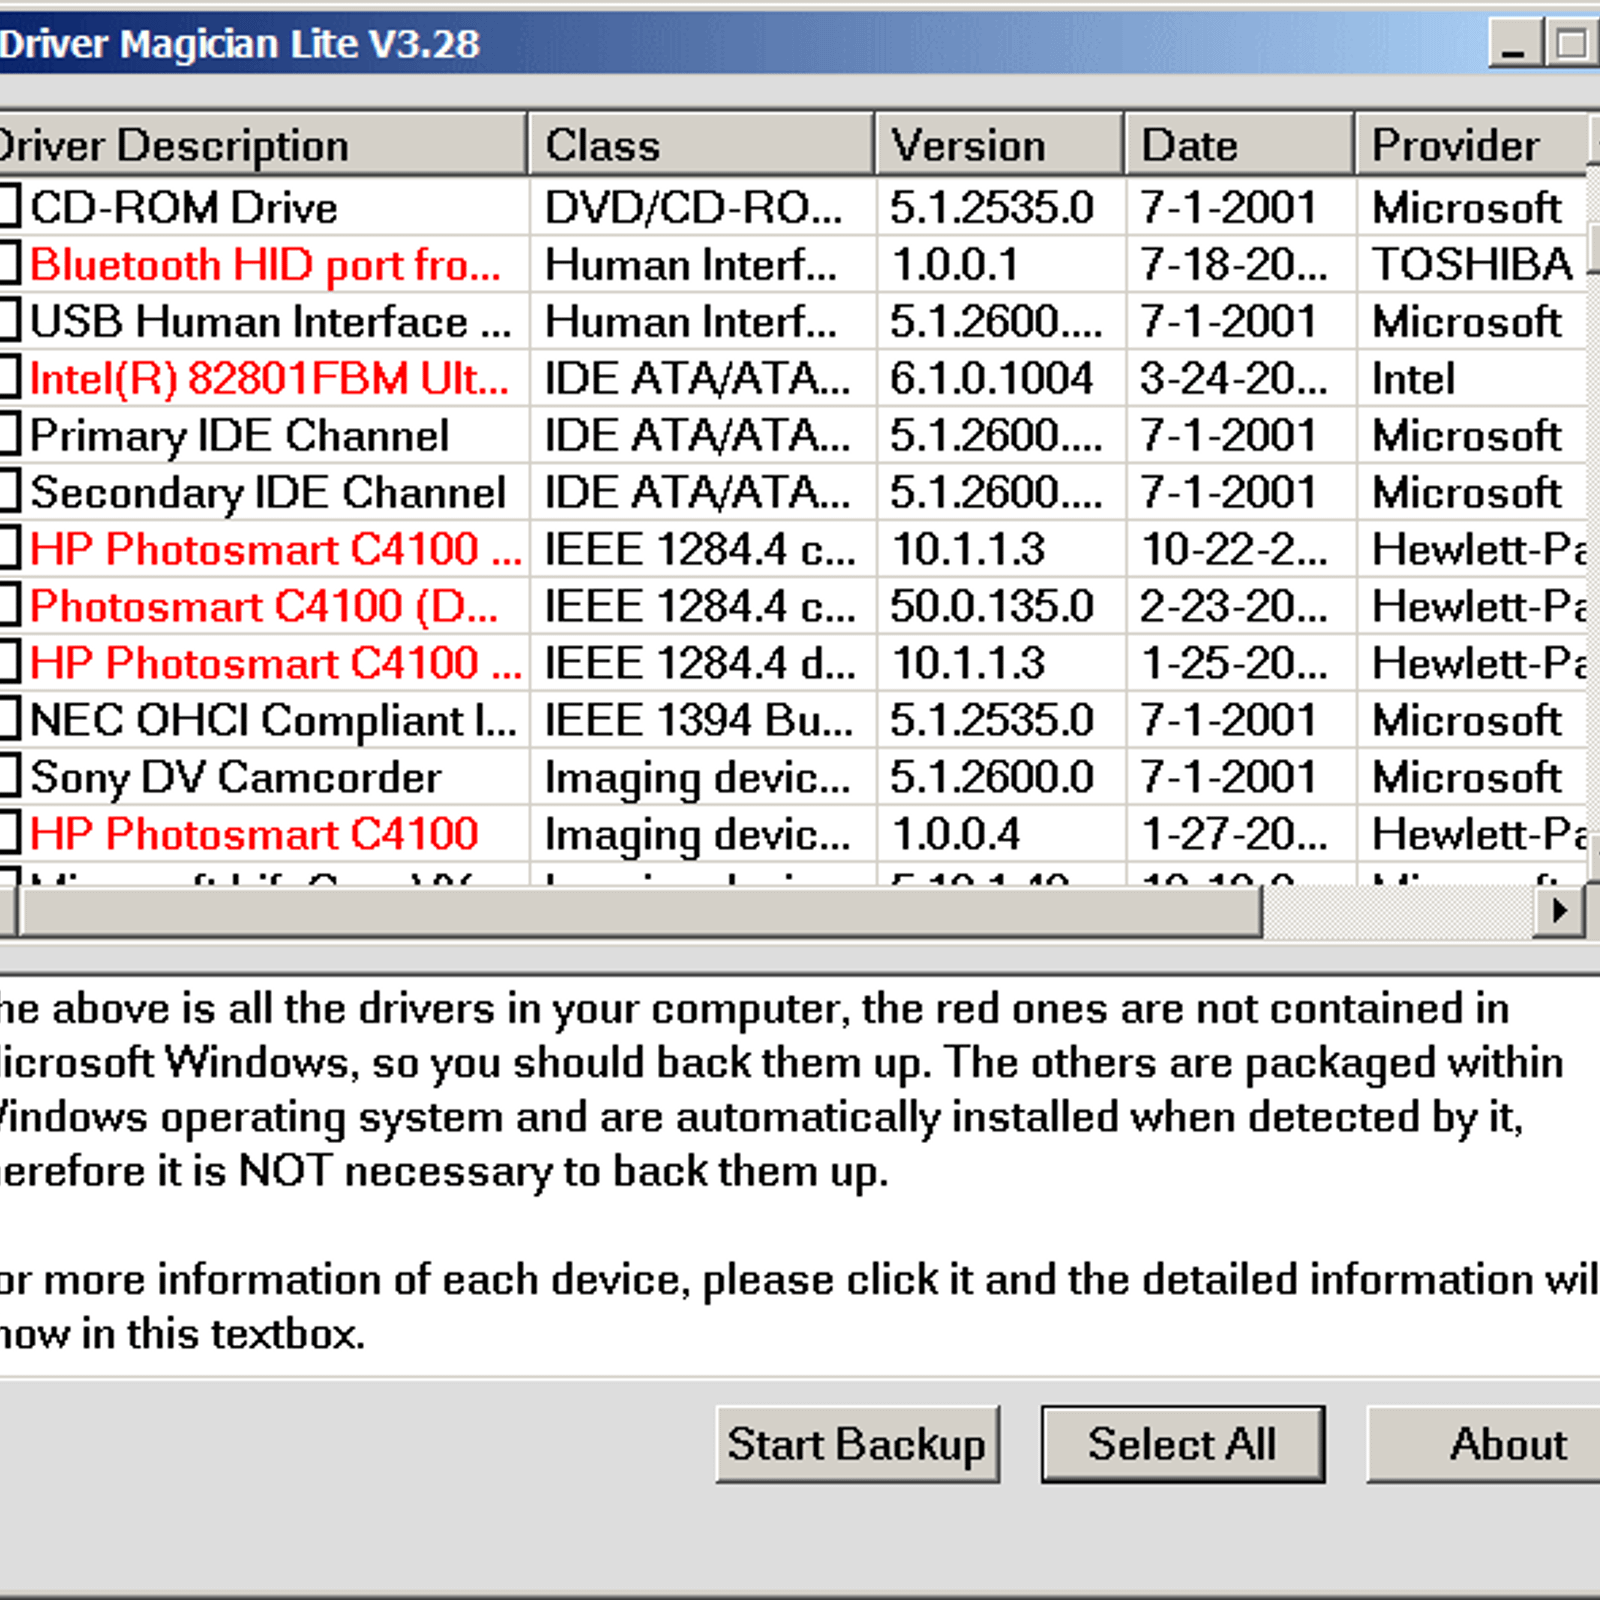The width and height of the screenshot is (1600, 1600).
Task: Minimize the Driver Magician Lite window
Action: [1514, 45]
